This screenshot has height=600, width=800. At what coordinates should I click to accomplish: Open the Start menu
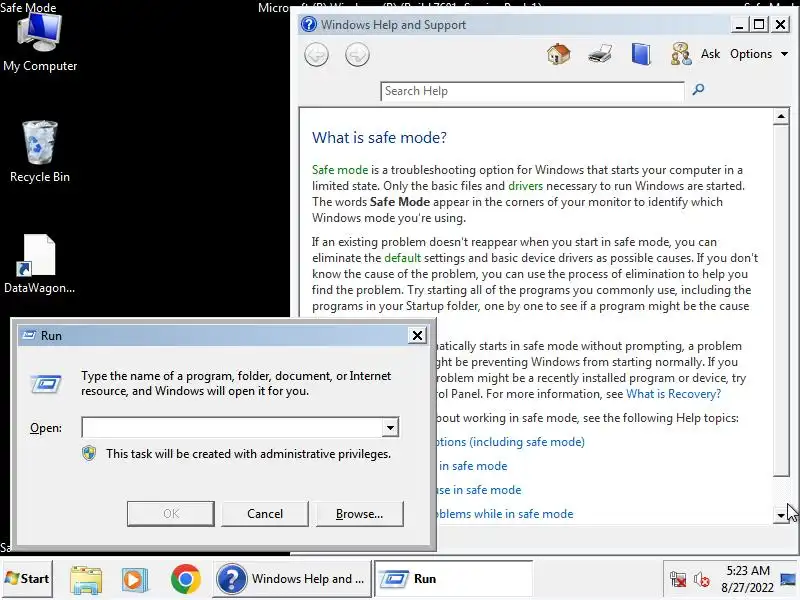coord(27,579)
